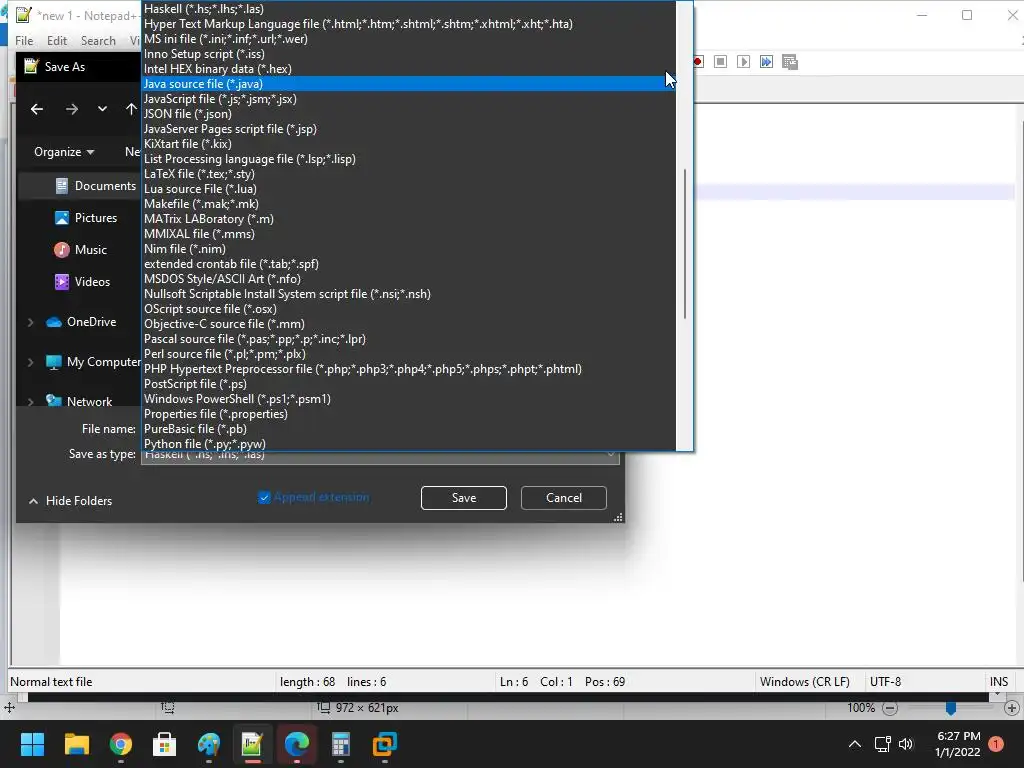Click zoom out minus button

[x=889, y=708]
